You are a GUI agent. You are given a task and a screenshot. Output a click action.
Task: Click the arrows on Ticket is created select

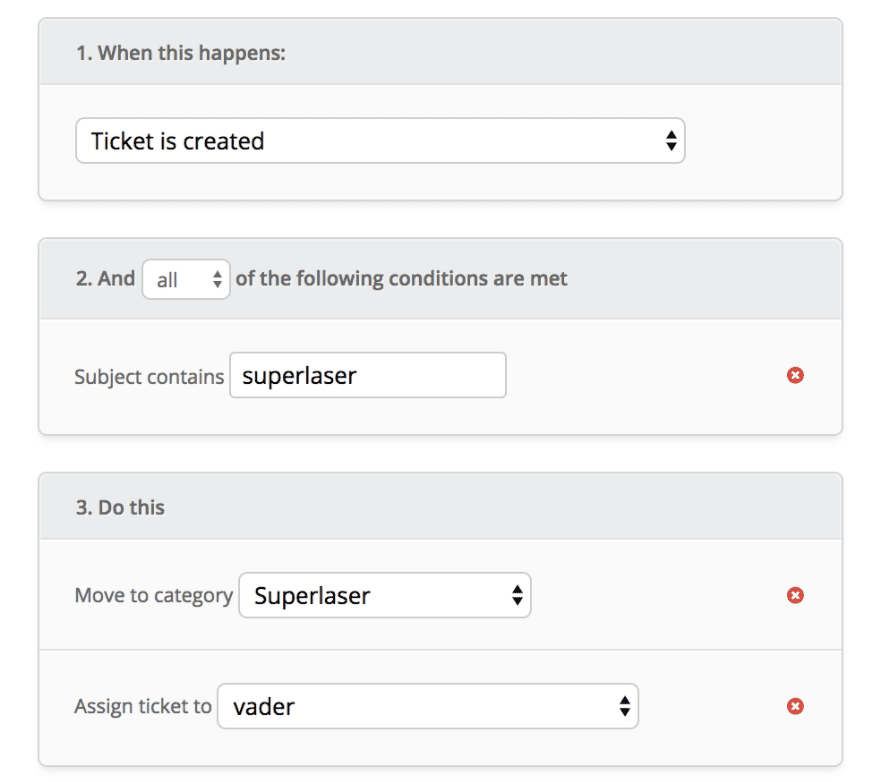click(x=671, y=141)
